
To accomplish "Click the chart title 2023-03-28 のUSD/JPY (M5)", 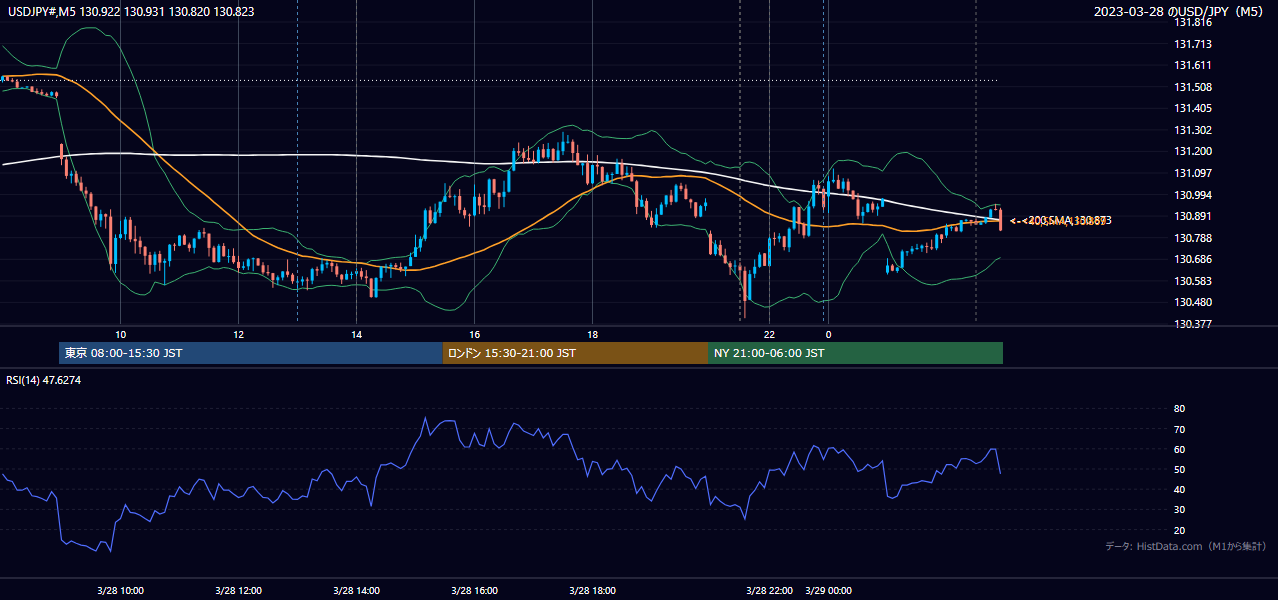I will (1180, 12).
